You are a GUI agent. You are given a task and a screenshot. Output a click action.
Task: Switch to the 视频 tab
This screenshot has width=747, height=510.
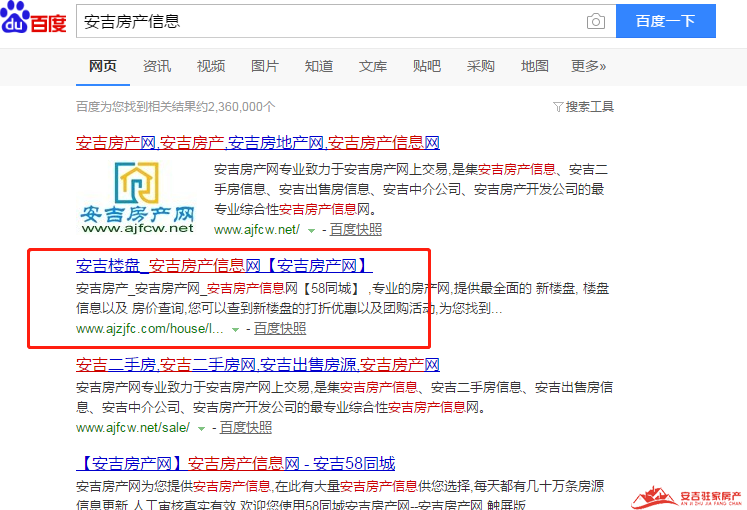point(211,66)
